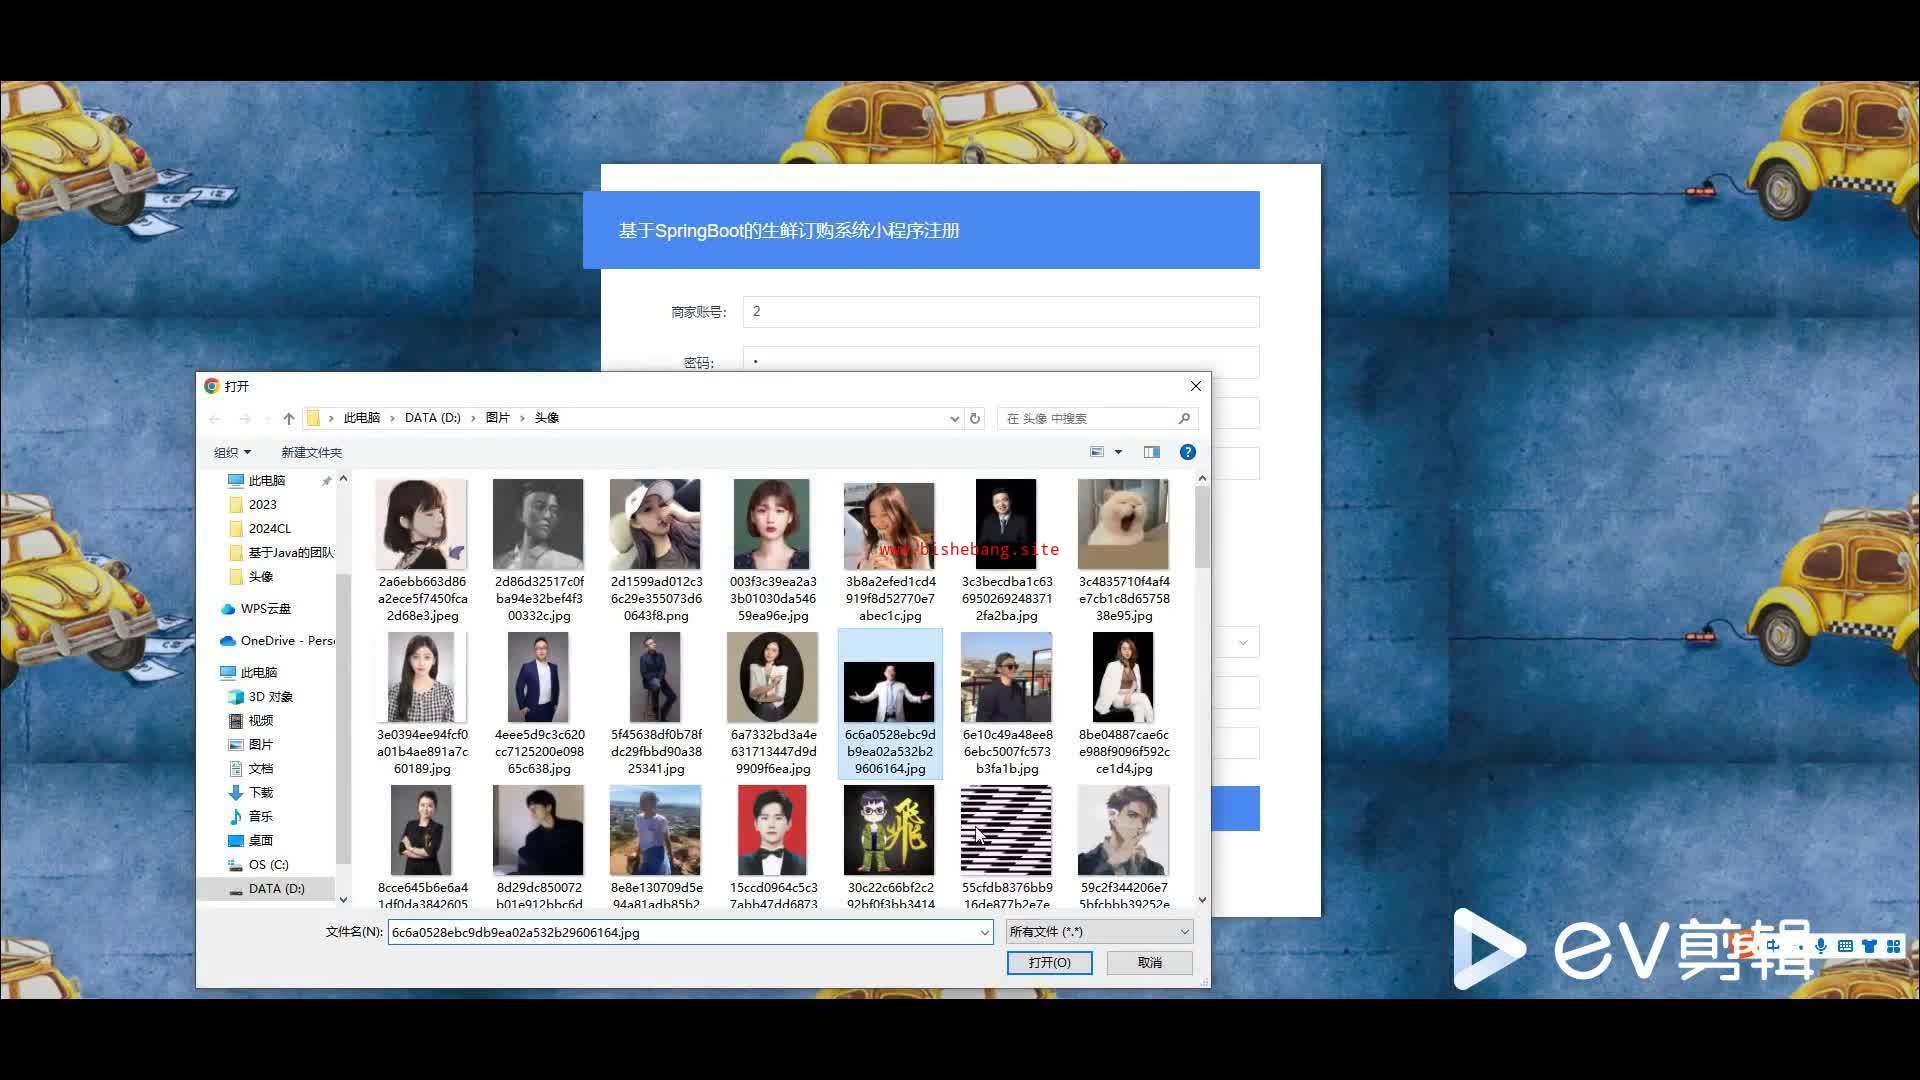This screenshot has width=1920, height=1080.
Task: Click the Up folder arrow icon
Action: (x=289, y=418)
